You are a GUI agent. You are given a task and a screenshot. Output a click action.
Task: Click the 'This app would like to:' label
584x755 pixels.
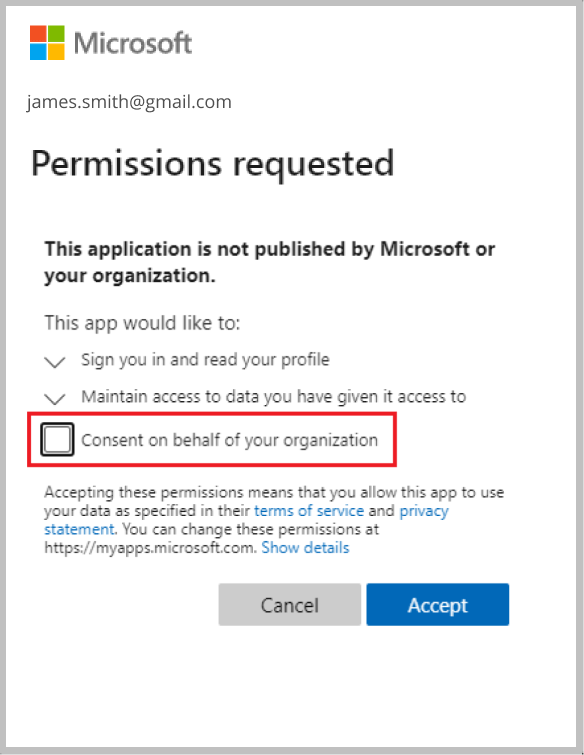click(142, 323)
